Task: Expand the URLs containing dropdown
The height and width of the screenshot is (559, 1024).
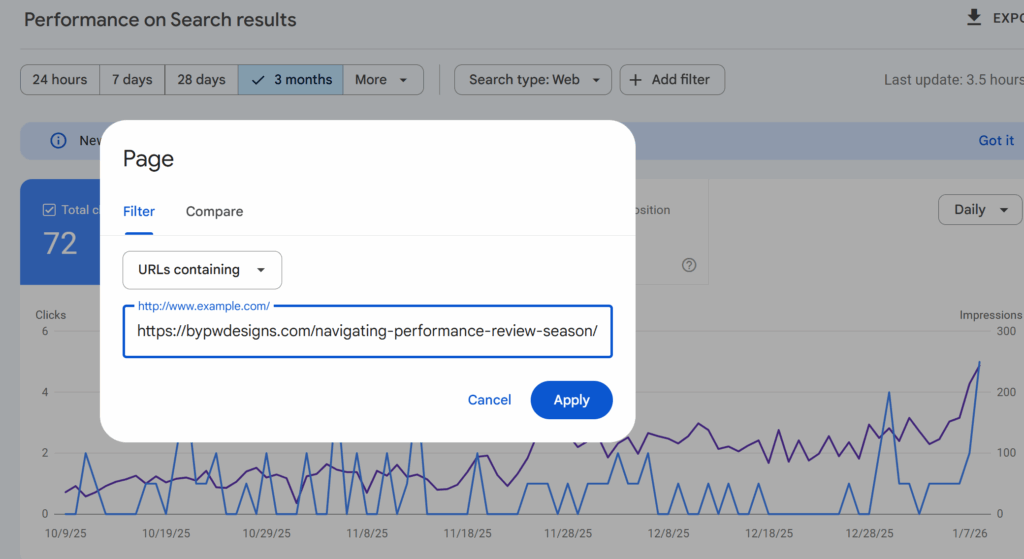Action: pyautogui.click(x=202, y=270)
